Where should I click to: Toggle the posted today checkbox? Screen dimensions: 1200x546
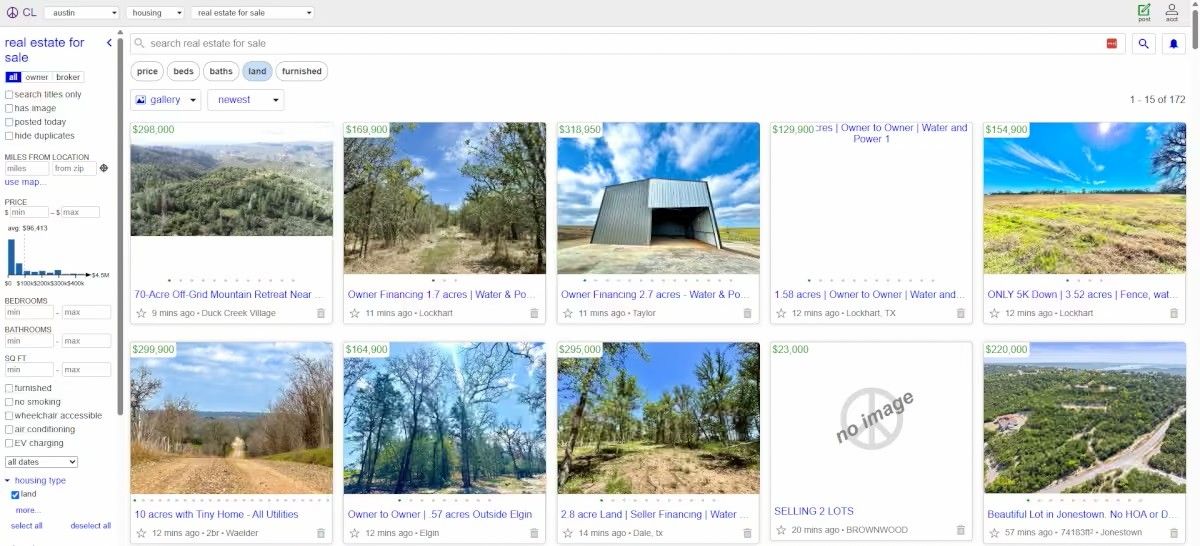click(x=9, y=122)
